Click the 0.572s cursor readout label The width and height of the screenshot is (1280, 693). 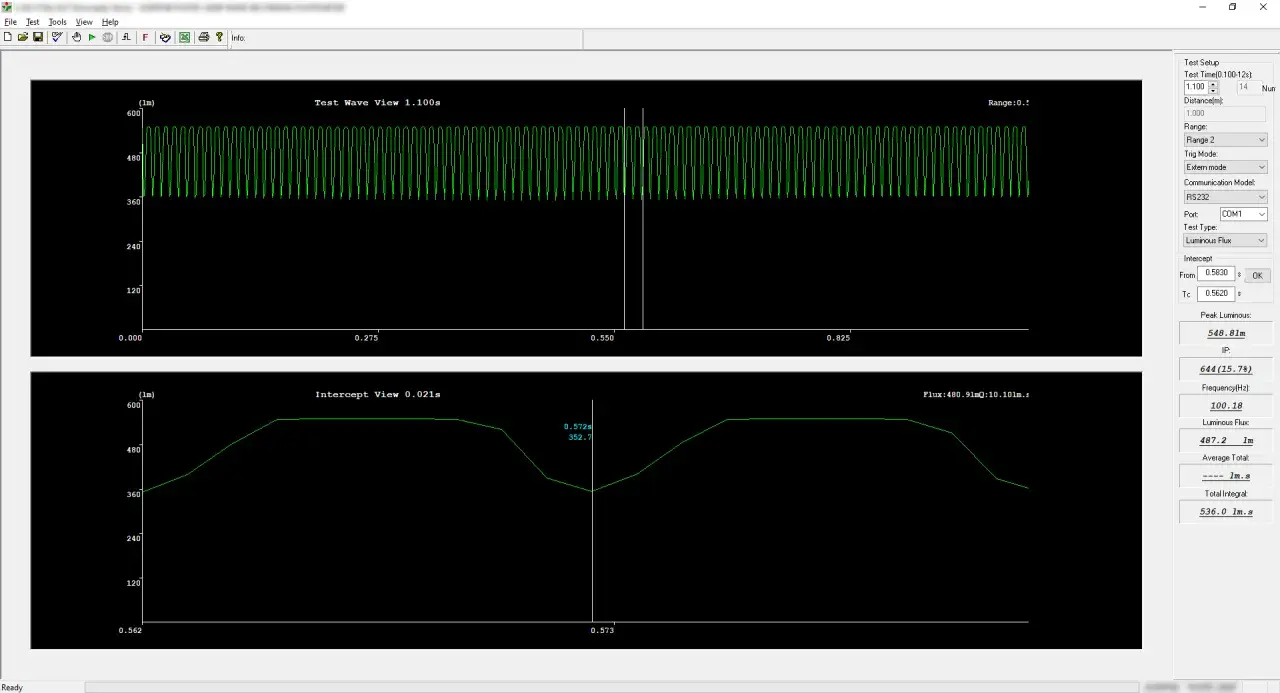pos(579,427)
